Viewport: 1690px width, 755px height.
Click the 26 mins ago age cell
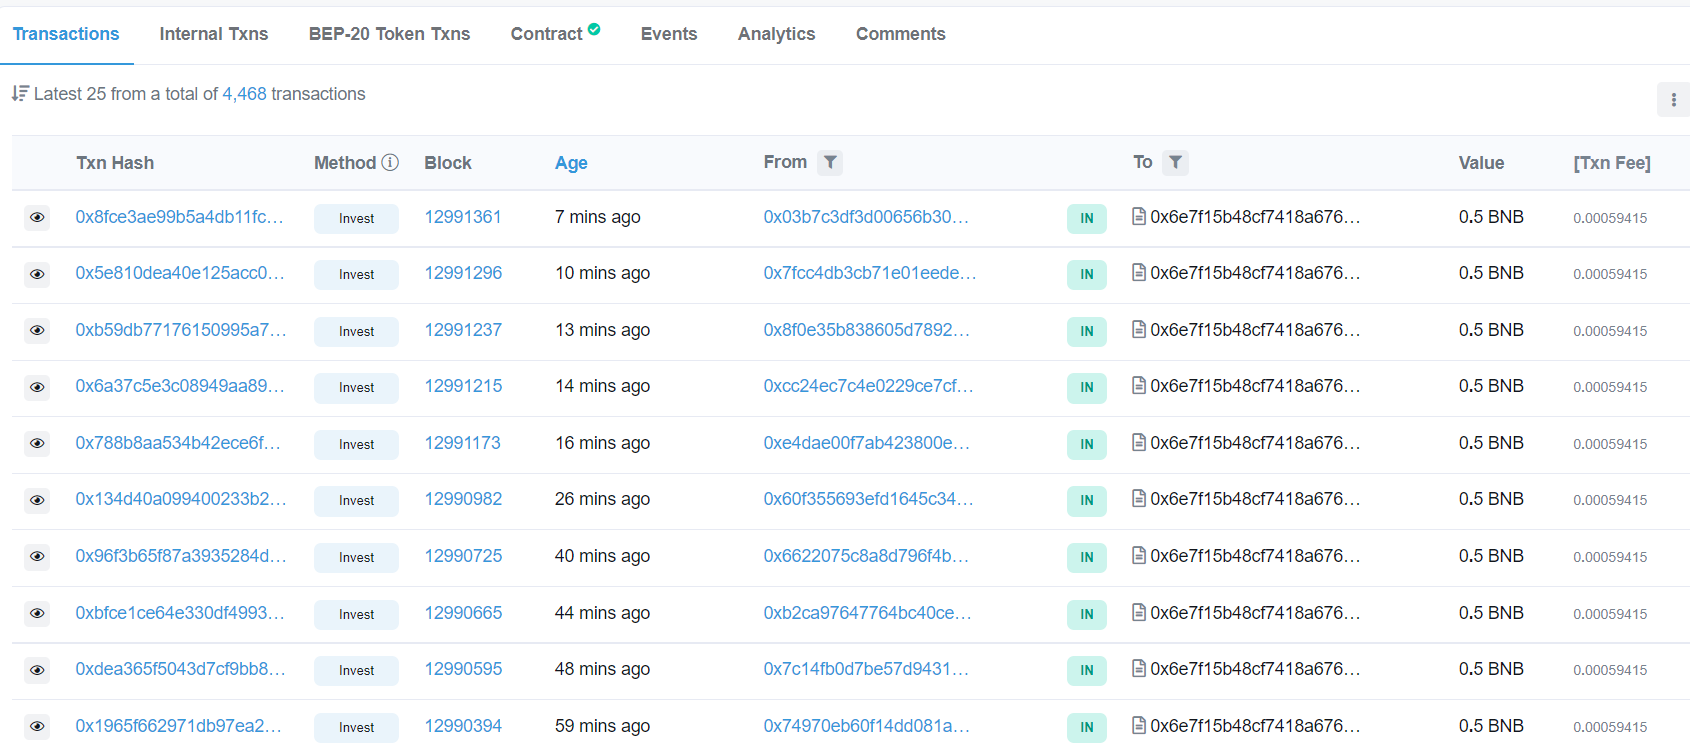(602, 499)
